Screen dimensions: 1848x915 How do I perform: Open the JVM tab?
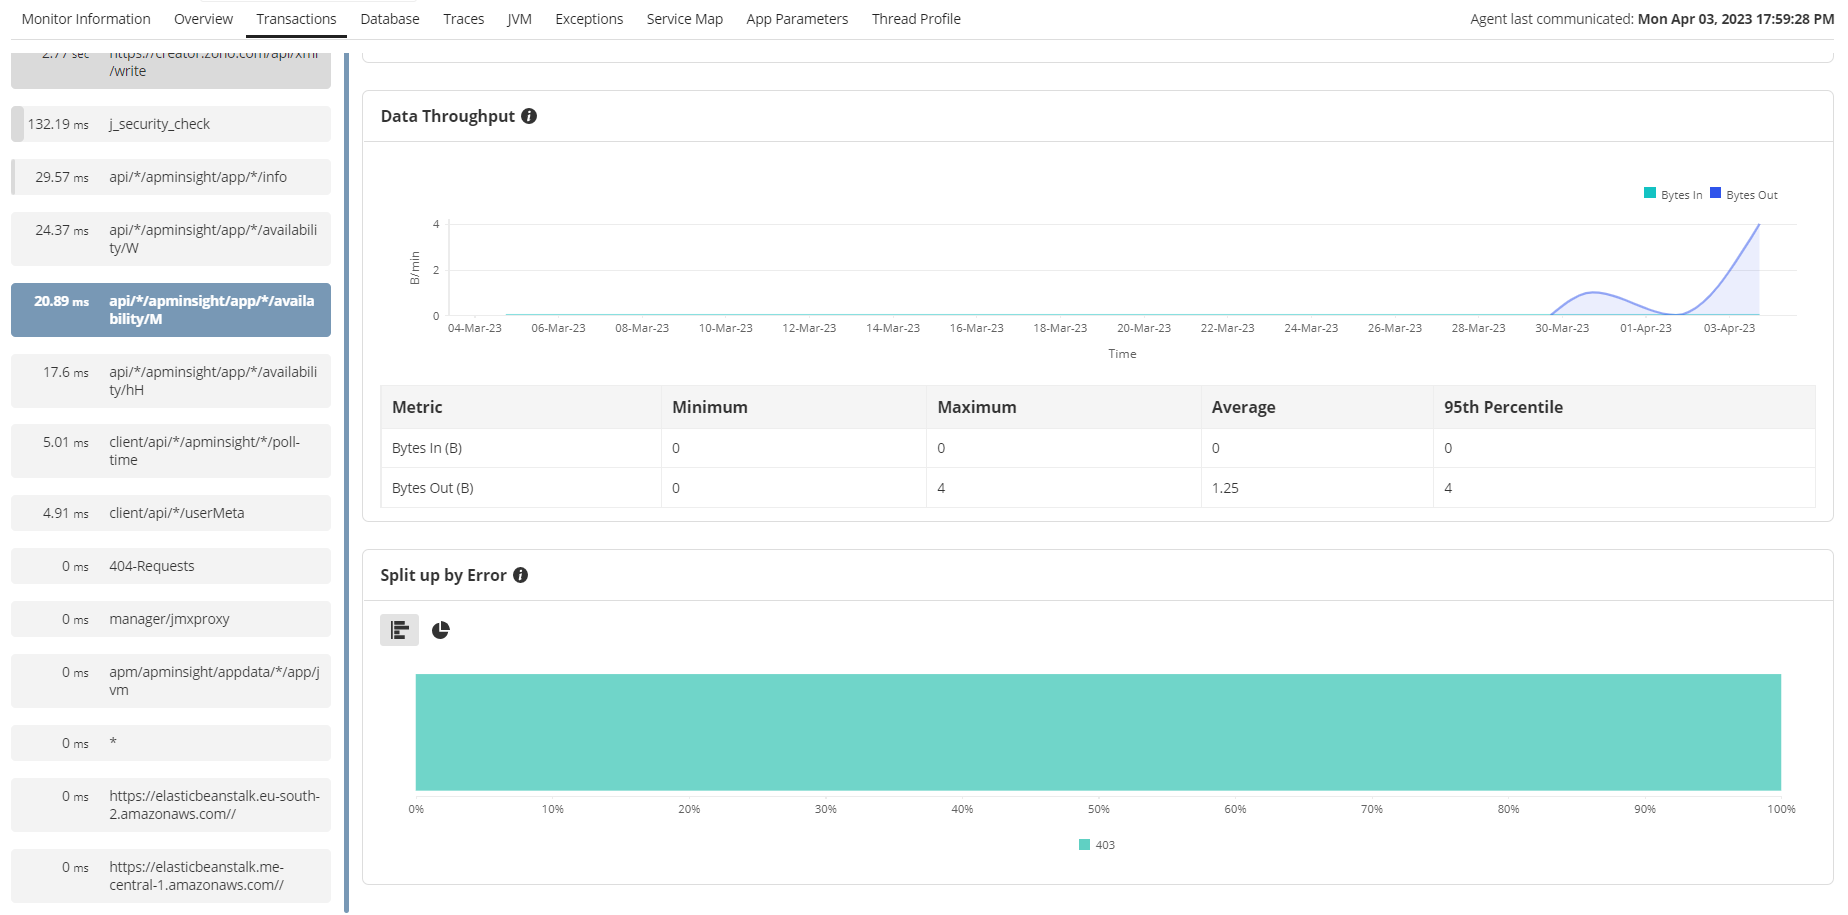[519, 19]
